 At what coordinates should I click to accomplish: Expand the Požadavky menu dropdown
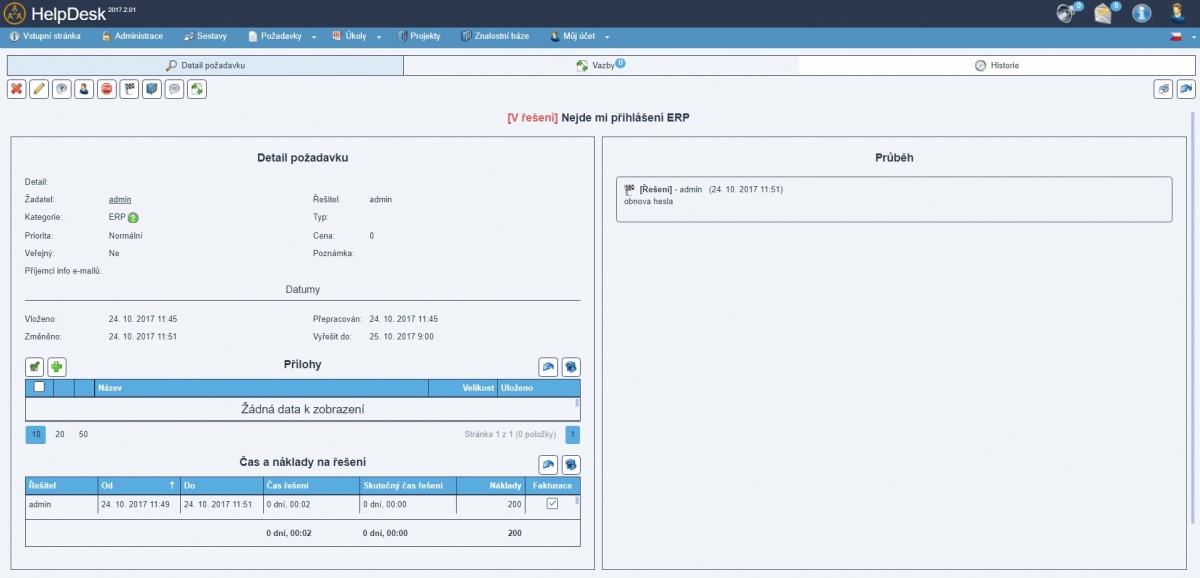282,37
